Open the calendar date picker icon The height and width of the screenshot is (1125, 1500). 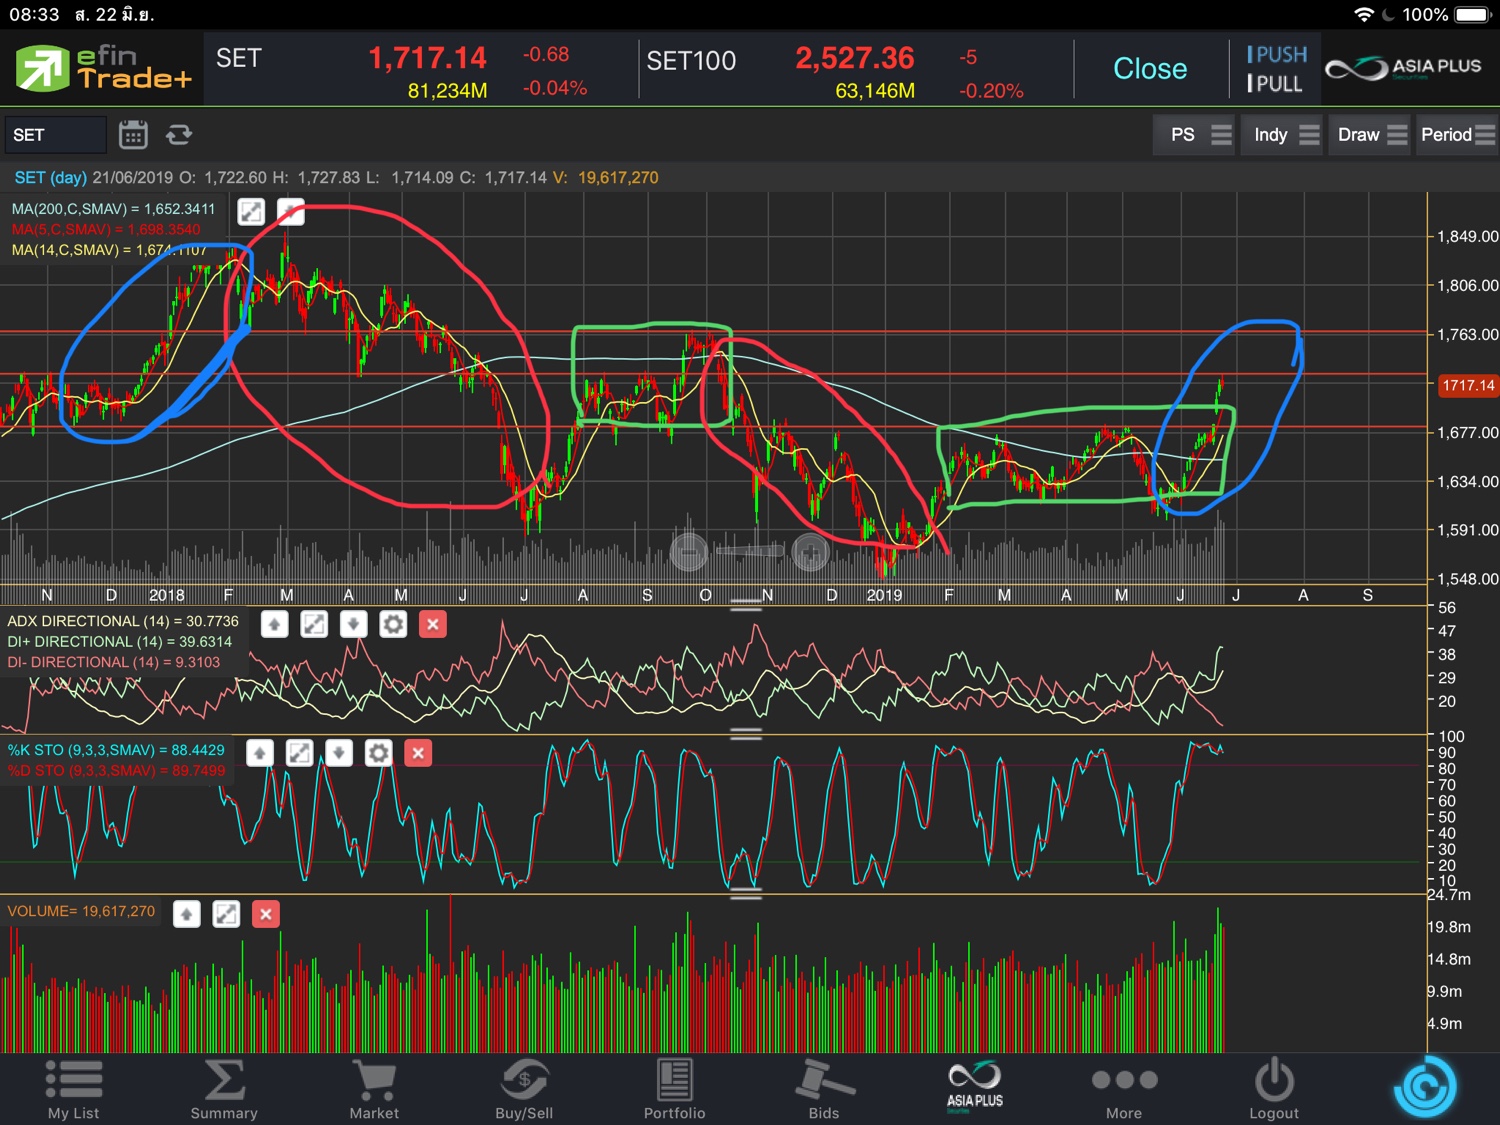(133, 135)
